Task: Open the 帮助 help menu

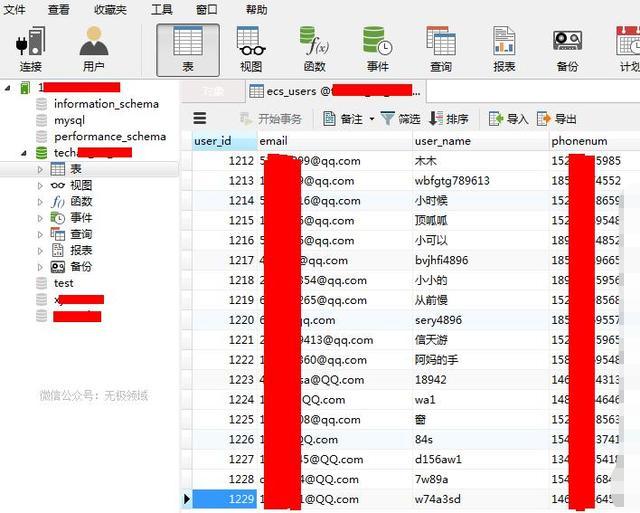Action: click(x=256, y=9)
